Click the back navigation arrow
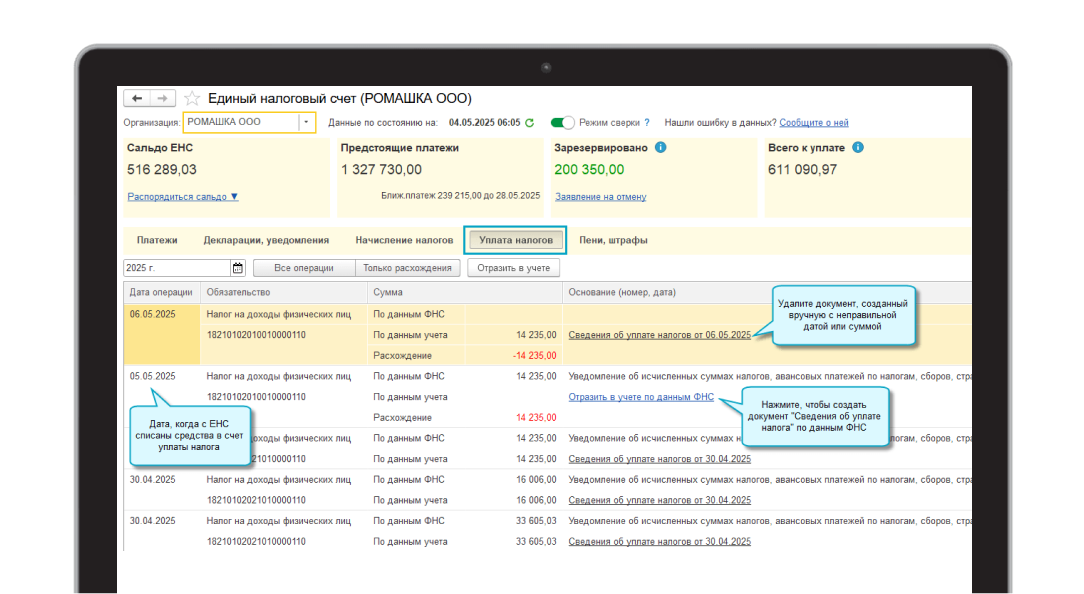This screenshot has height=594, width=1084. click(x=137, y=98)
